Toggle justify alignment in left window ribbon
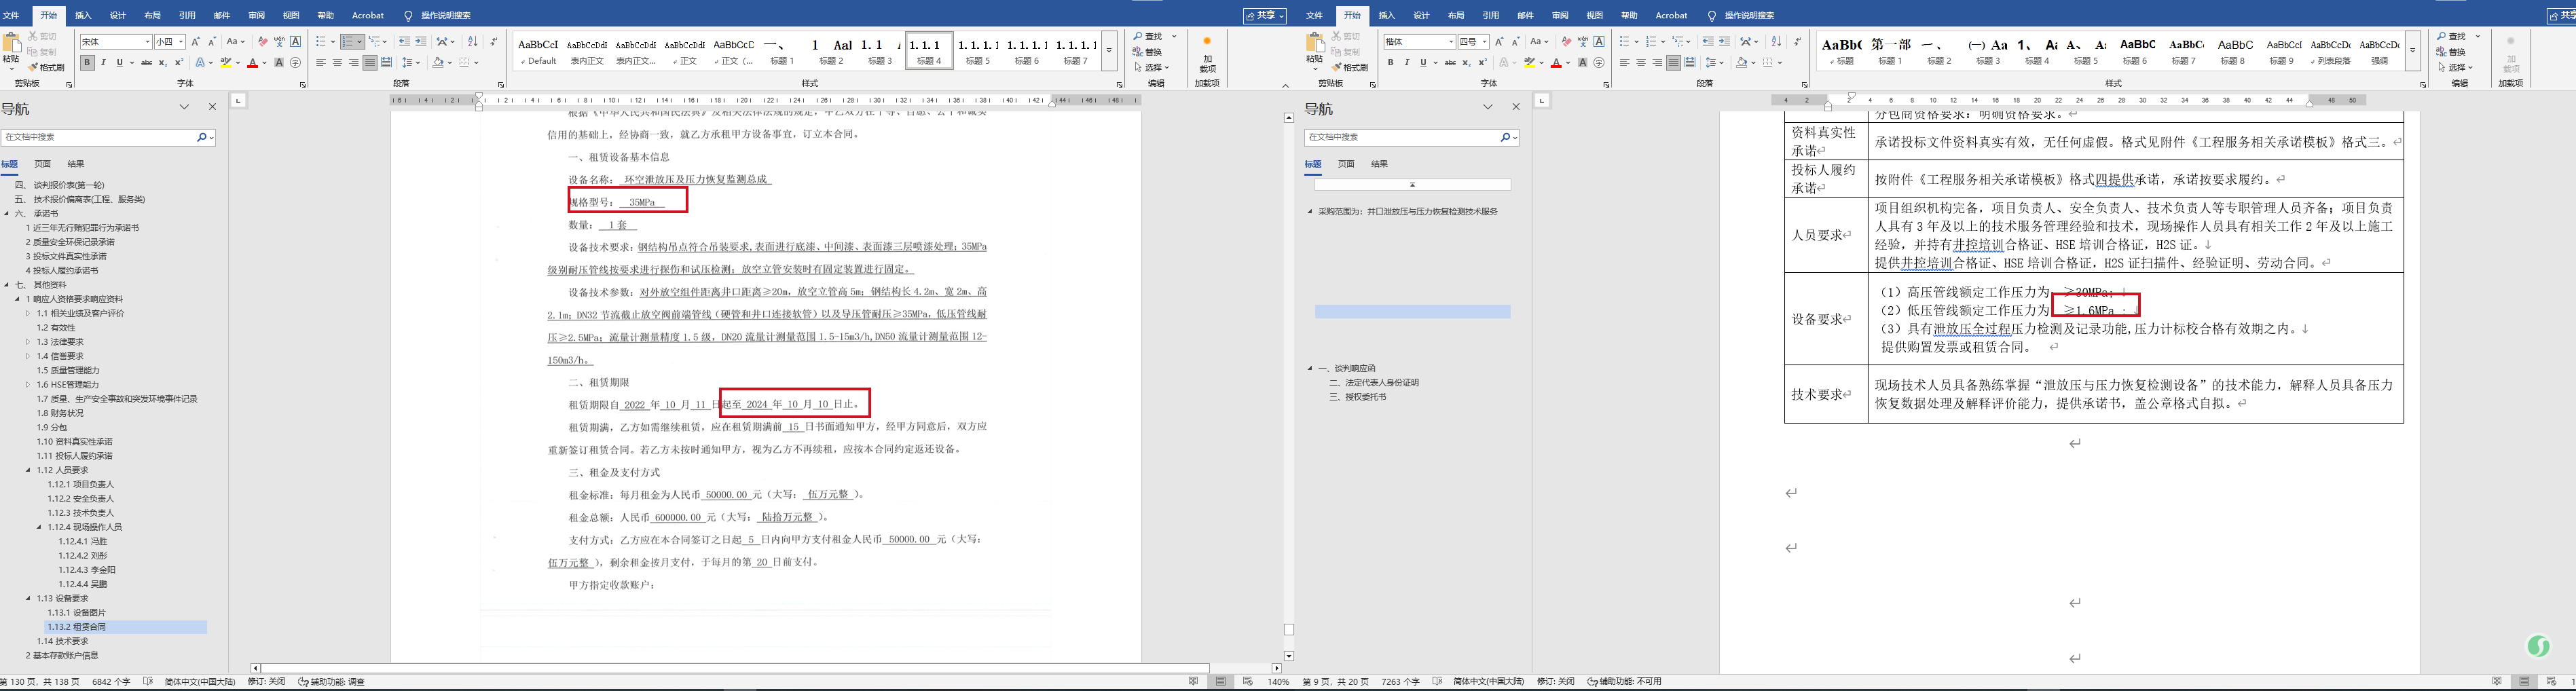 click(x=370, y=63)
